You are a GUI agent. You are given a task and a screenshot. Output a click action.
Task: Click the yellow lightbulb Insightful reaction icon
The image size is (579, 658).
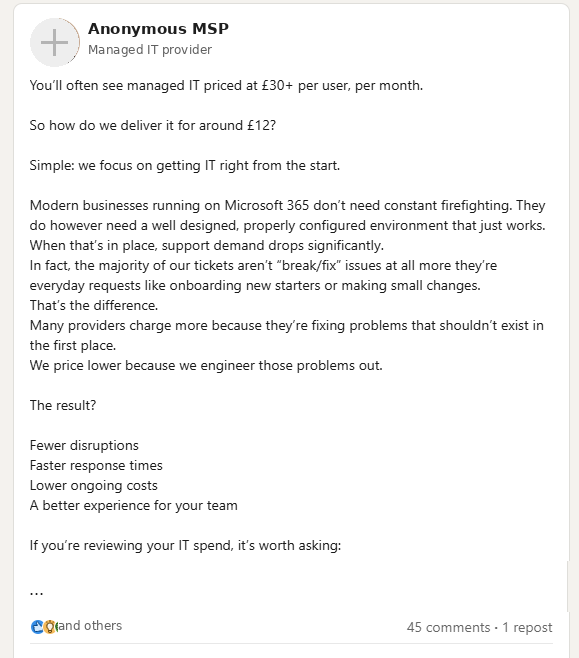pos(50,627)
